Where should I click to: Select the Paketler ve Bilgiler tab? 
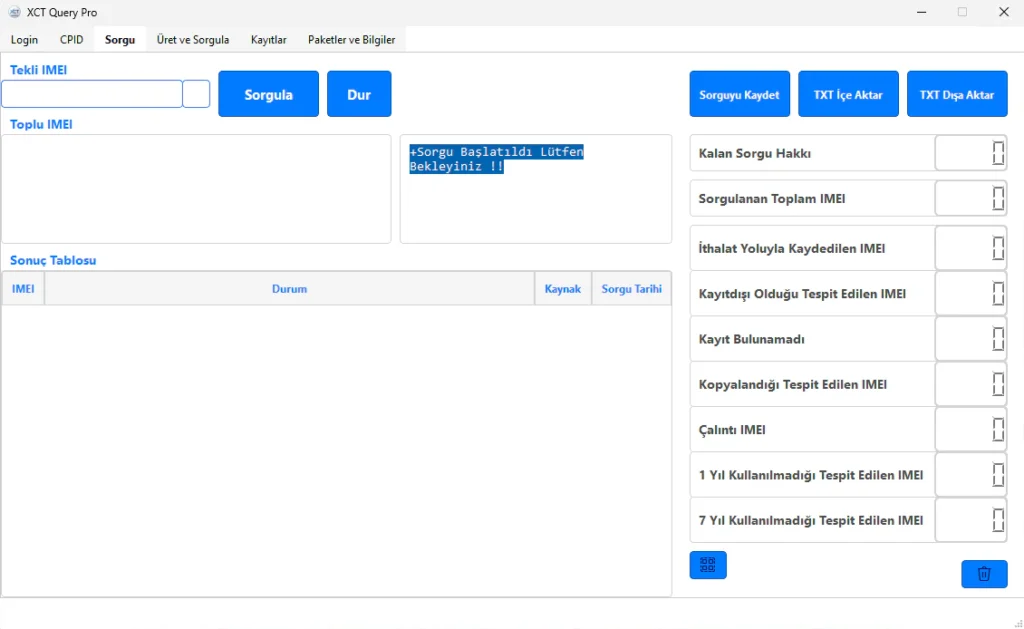click(x=351, y=40)
